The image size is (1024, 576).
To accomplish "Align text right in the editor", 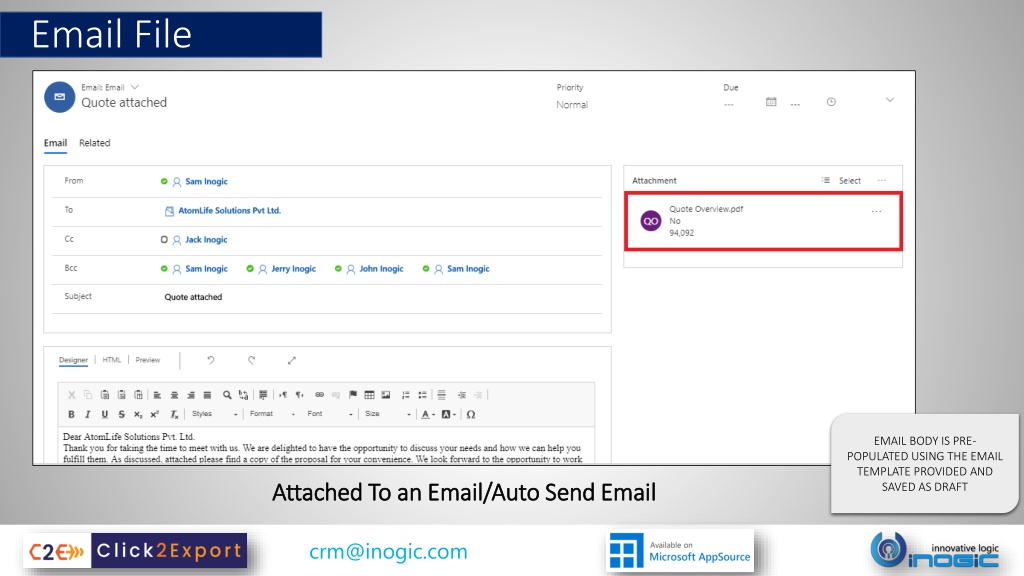I will (x=191, y=394).
